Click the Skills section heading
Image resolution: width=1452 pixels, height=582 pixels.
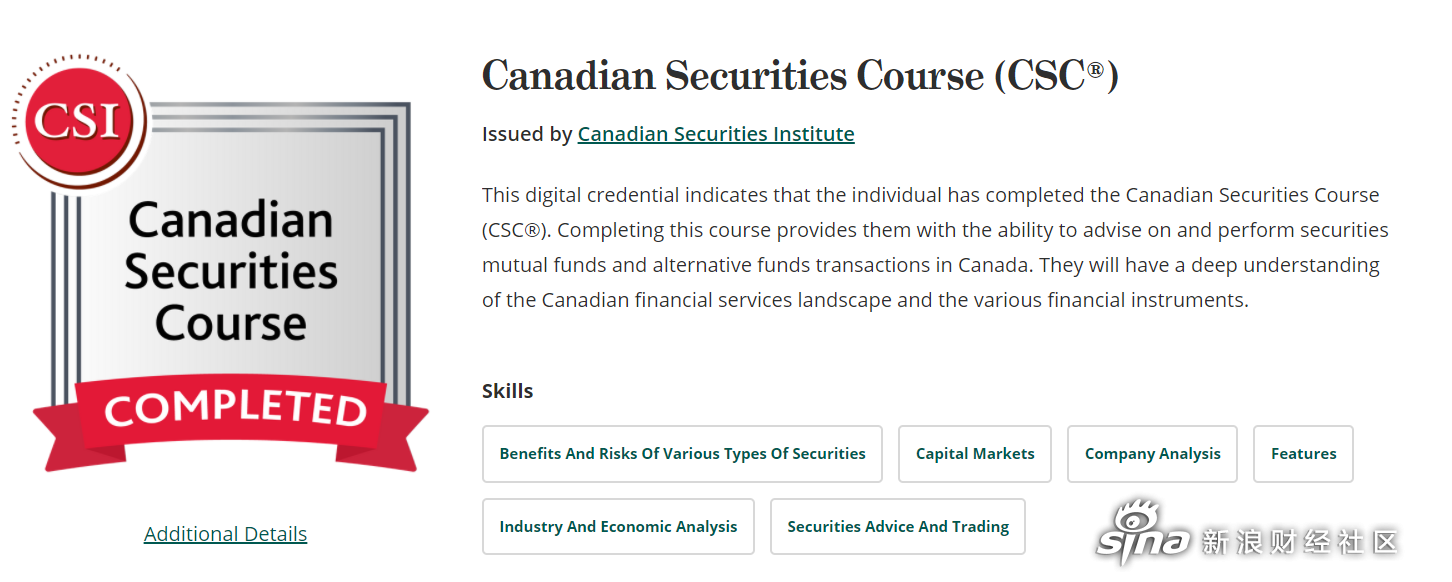coord(508,391)
